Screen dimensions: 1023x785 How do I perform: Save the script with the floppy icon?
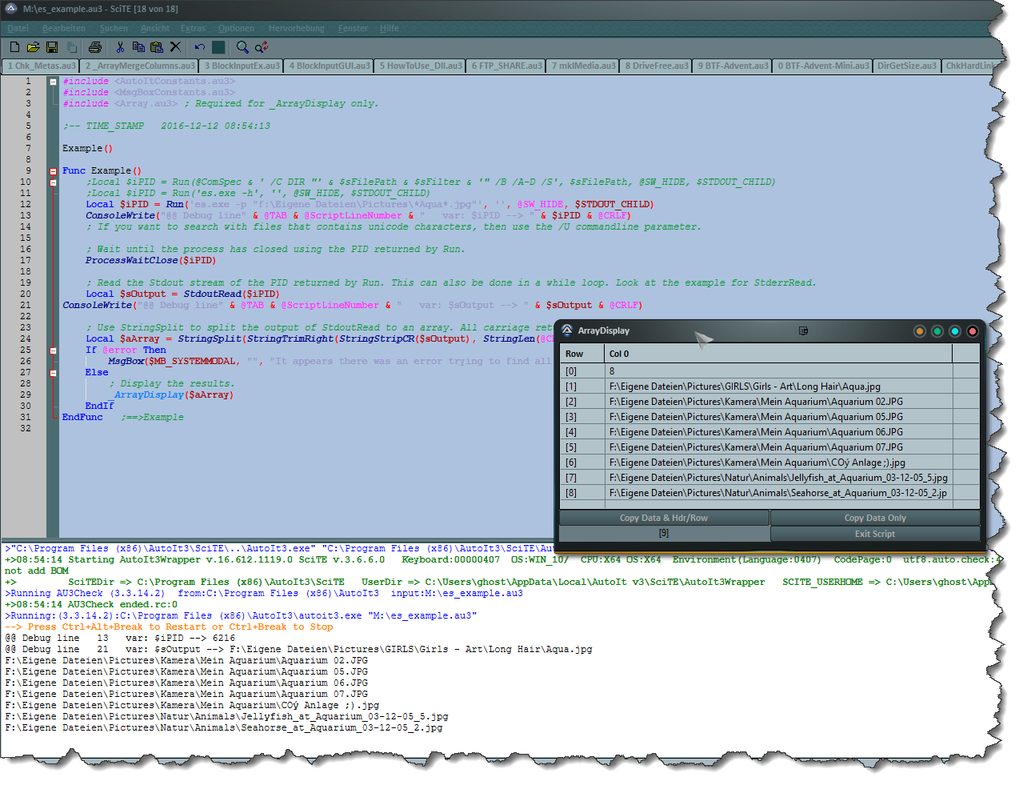click(52, 47)
